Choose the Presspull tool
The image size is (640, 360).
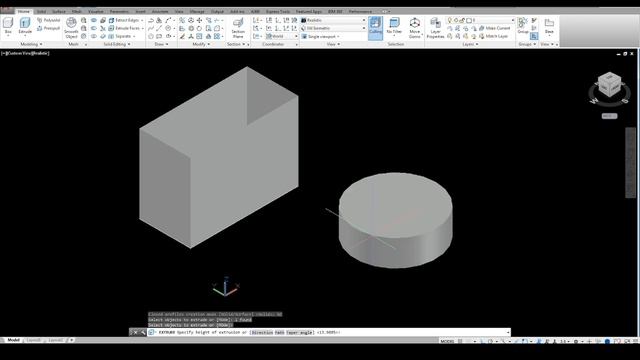tap(49, 28)
